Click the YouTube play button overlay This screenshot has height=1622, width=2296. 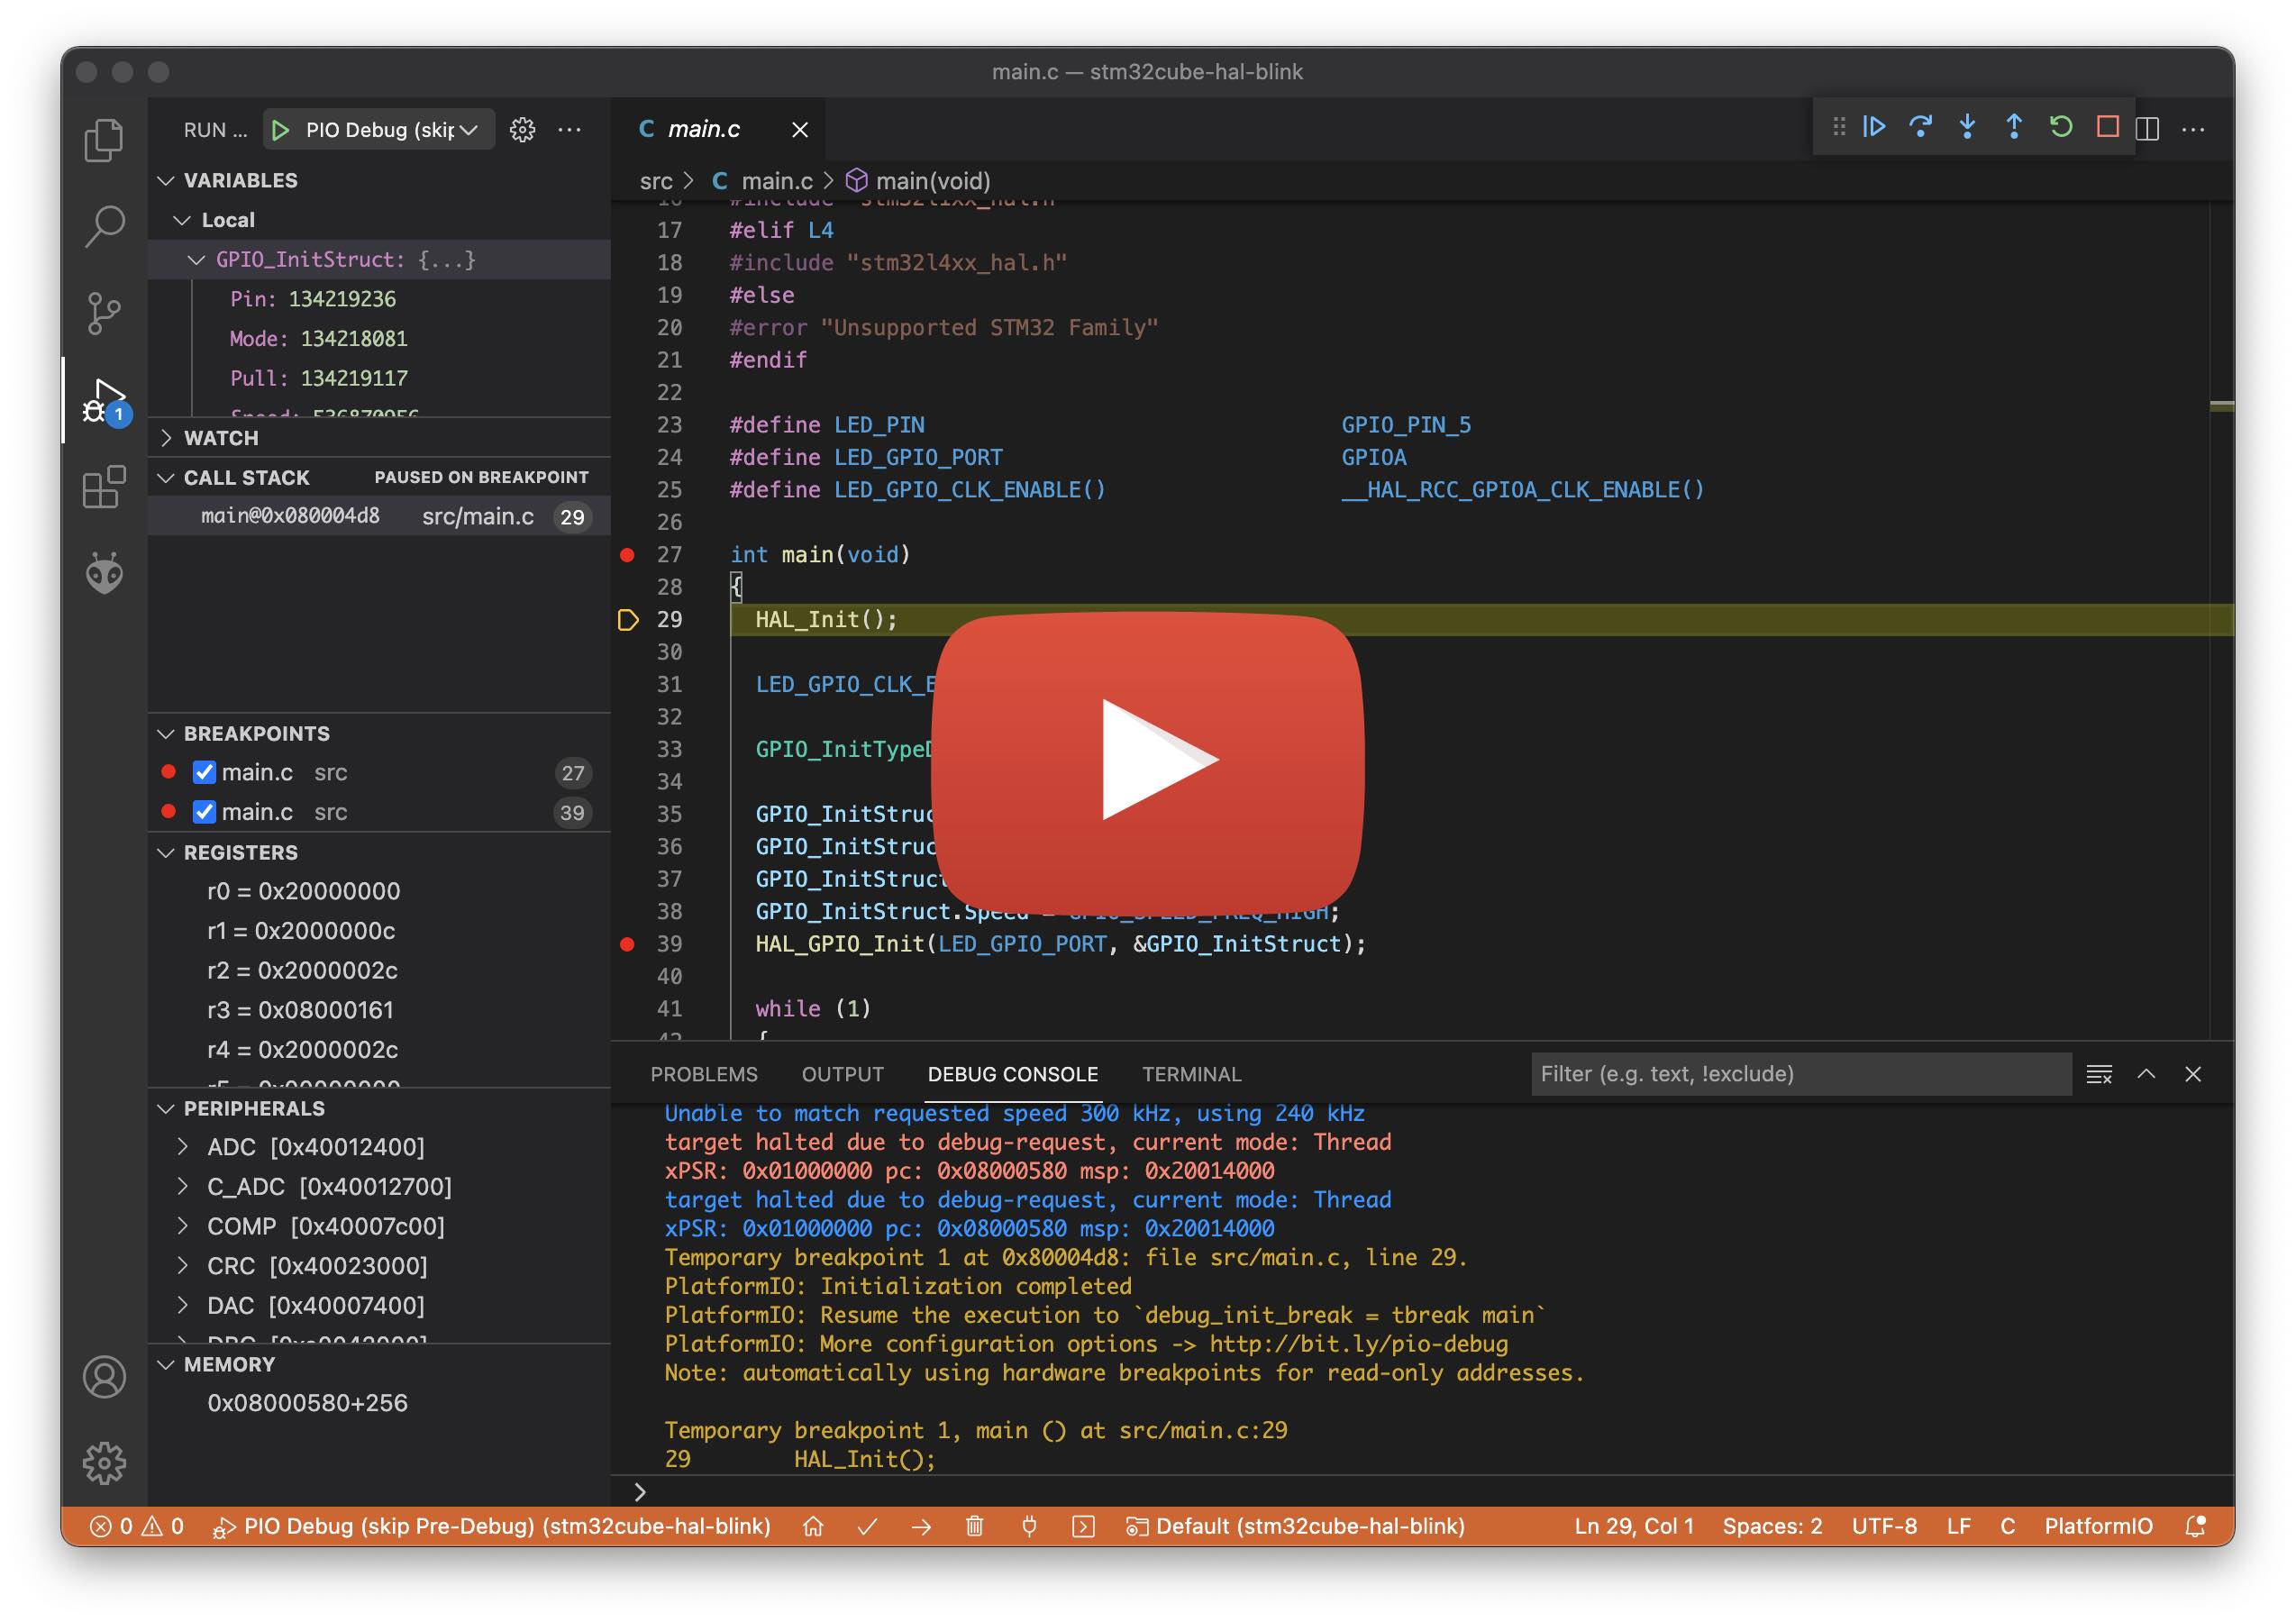pos(1147,761)
